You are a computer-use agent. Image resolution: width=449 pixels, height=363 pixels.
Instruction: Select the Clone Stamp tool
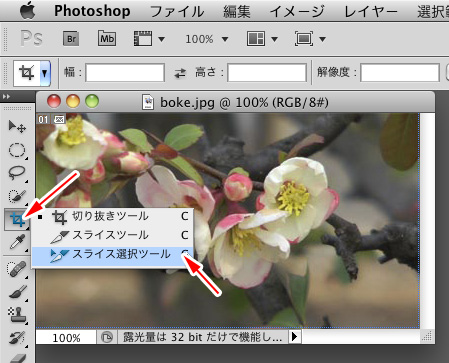(x=17, y=315)
